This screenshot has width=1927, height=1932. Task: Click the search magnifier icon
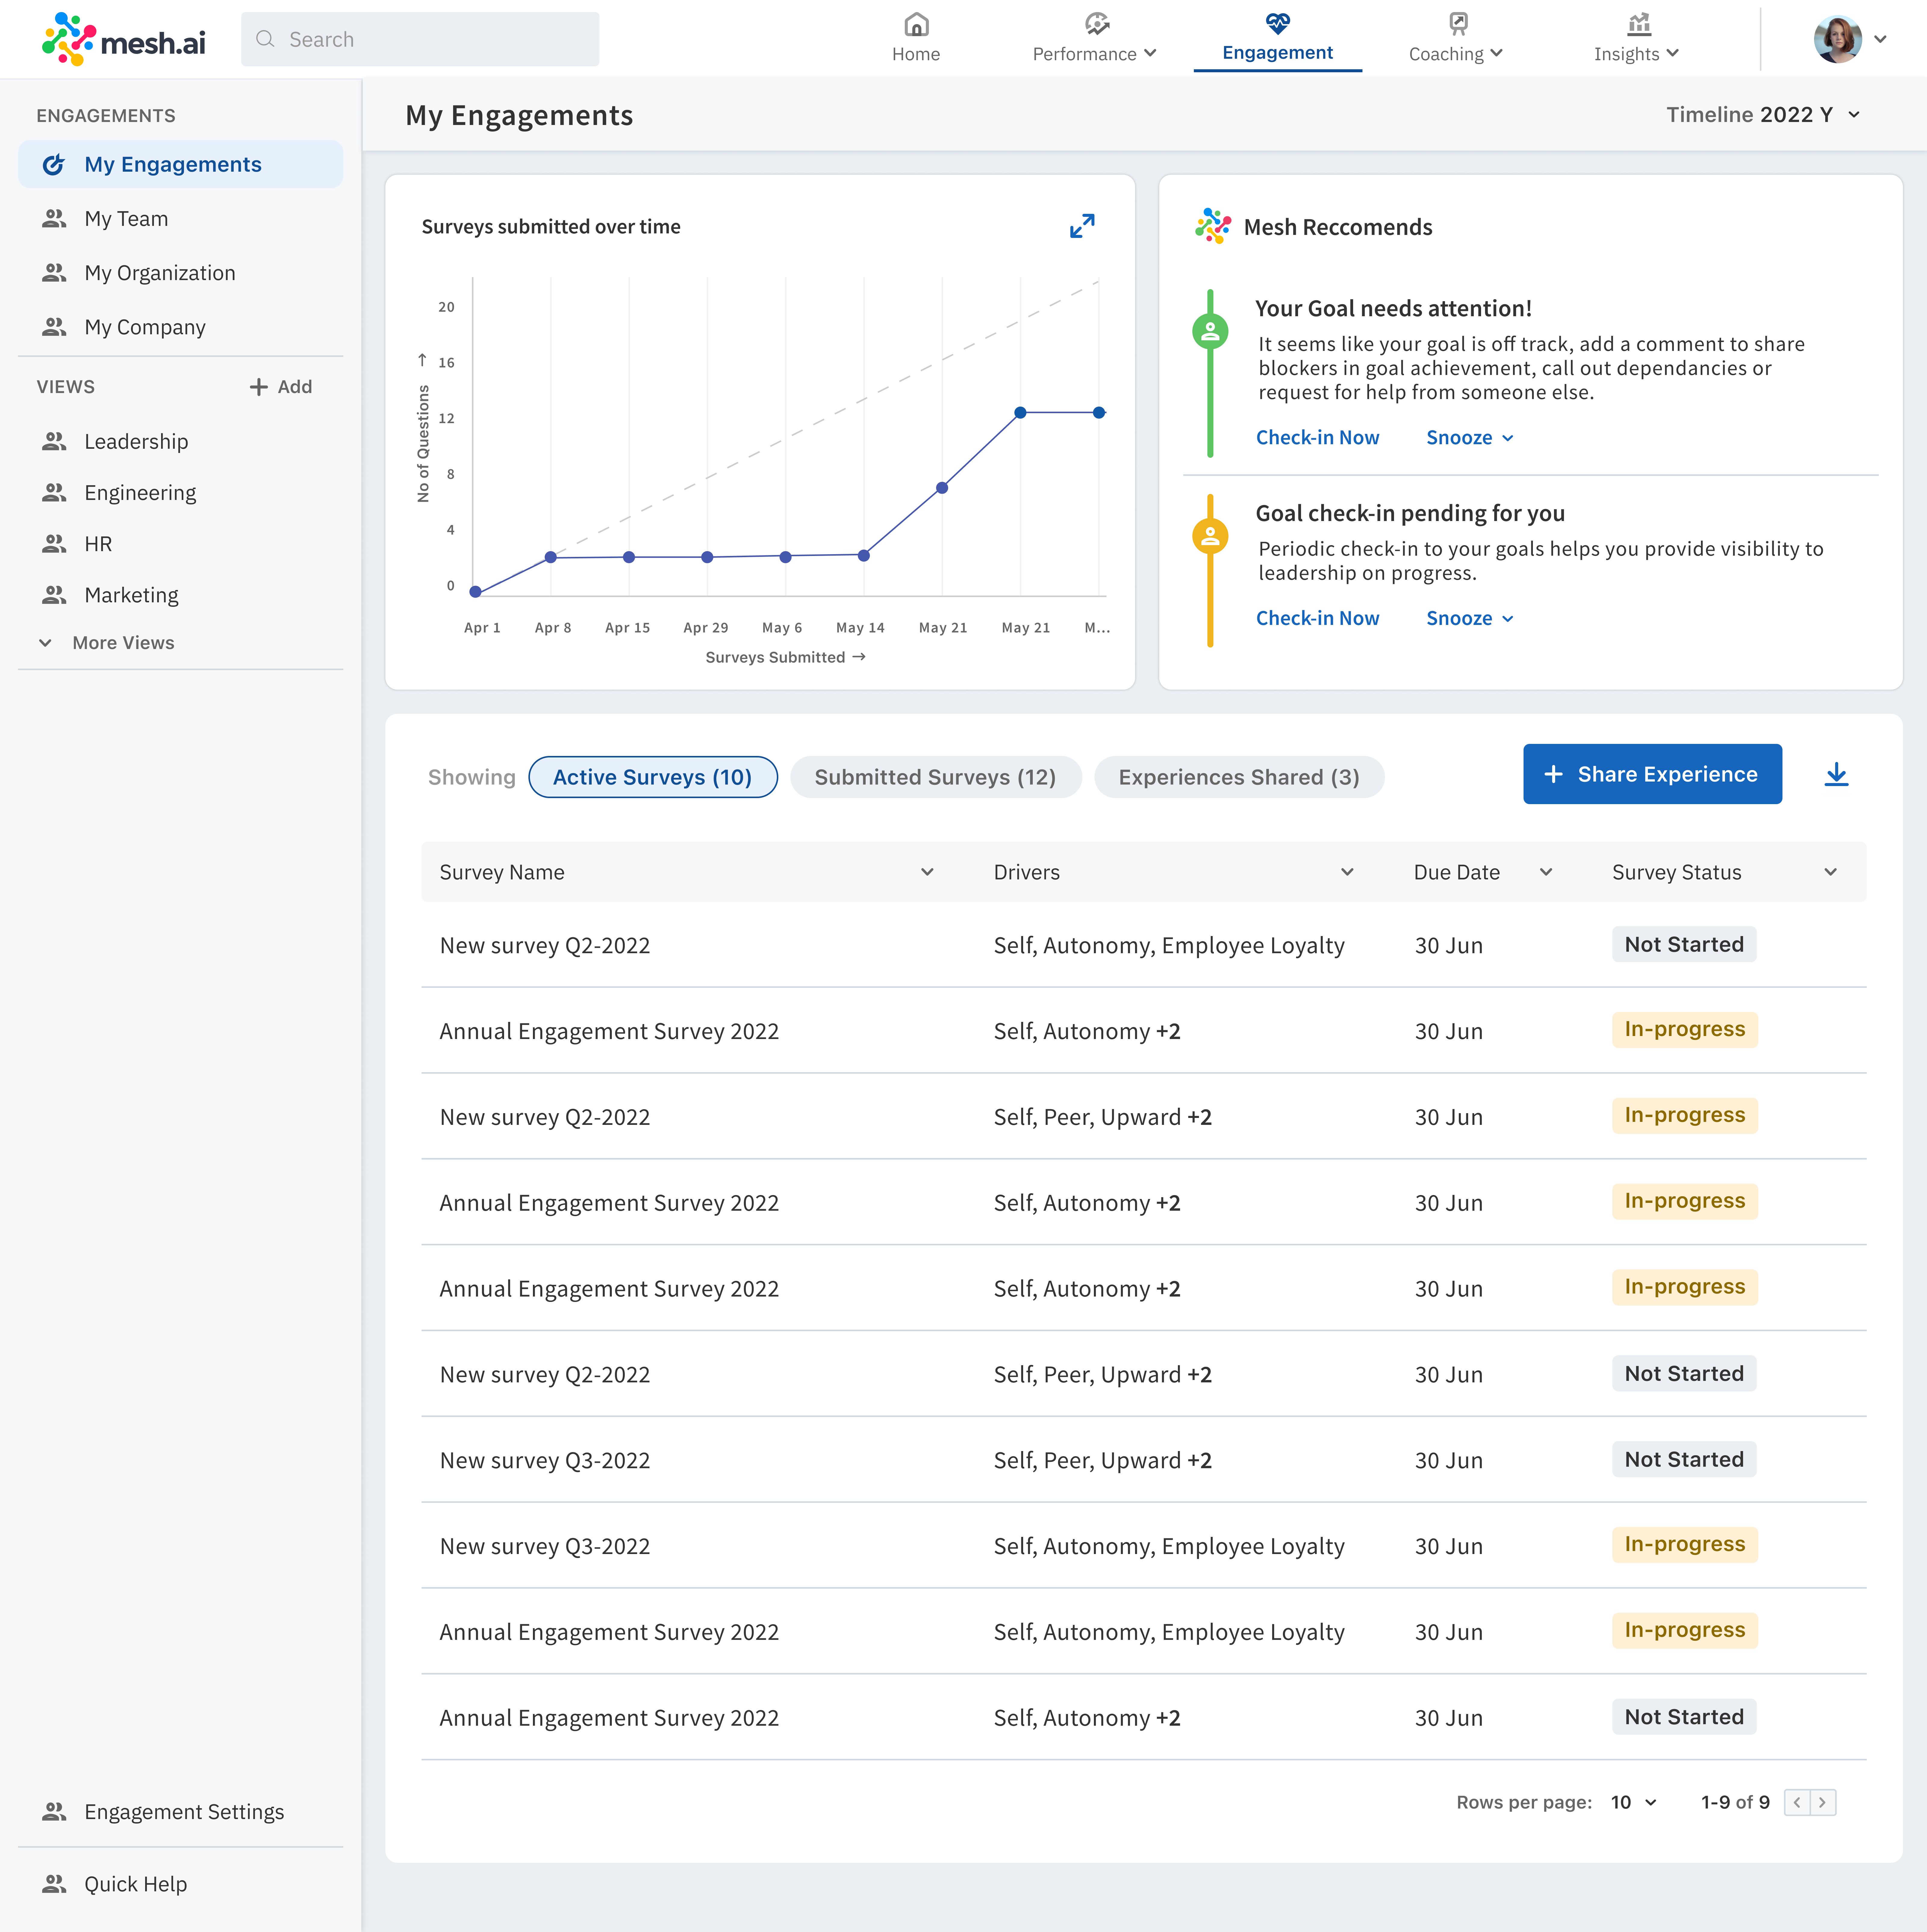click(x=265, y=39)
